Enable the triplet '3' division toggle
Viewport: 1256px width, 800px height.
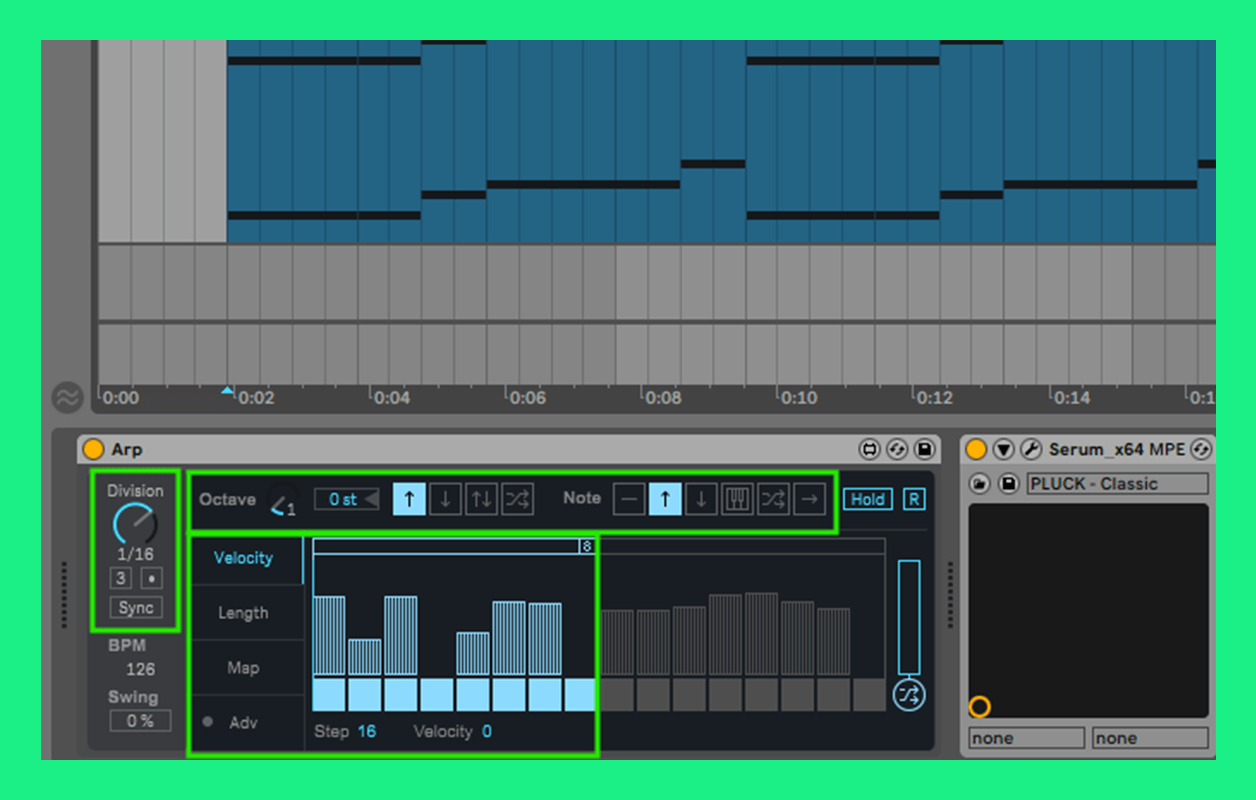click(121, 579)
